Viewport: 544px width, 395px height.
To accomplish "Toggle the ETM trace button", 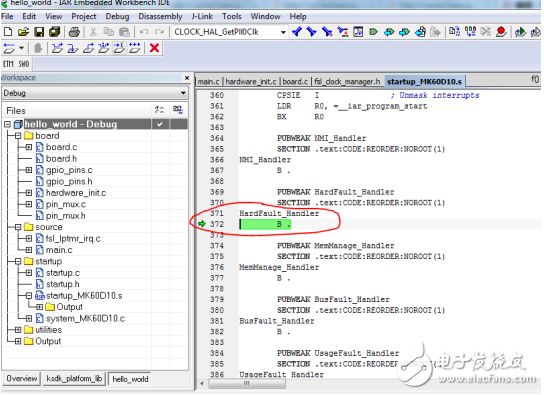I will pyautogui.click(x=8, y=64).
